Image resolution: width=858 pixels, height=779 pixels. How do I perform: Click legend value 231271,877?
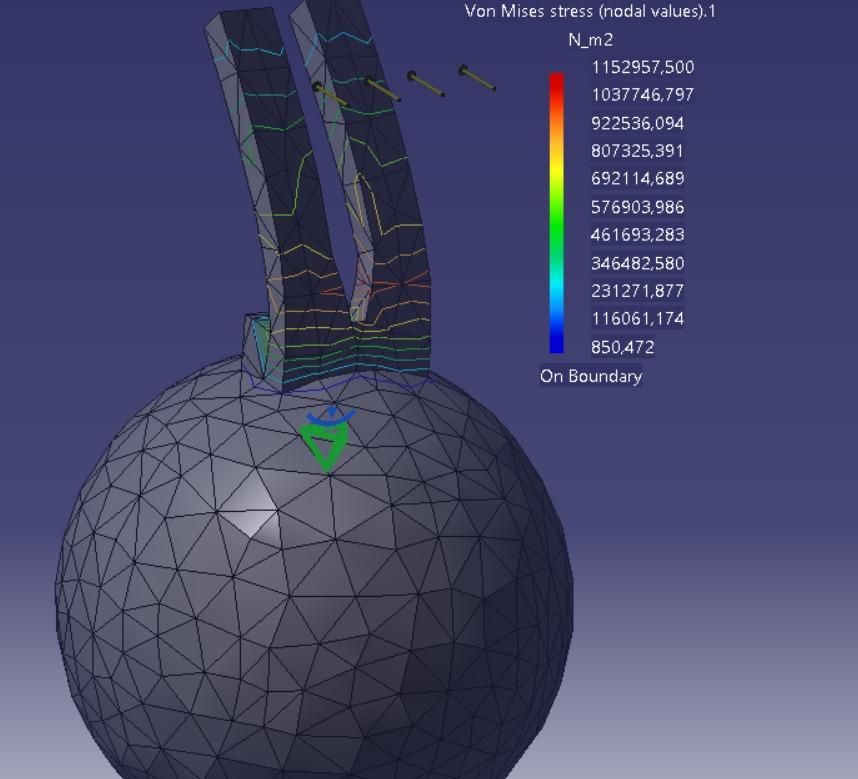[637, 290]
